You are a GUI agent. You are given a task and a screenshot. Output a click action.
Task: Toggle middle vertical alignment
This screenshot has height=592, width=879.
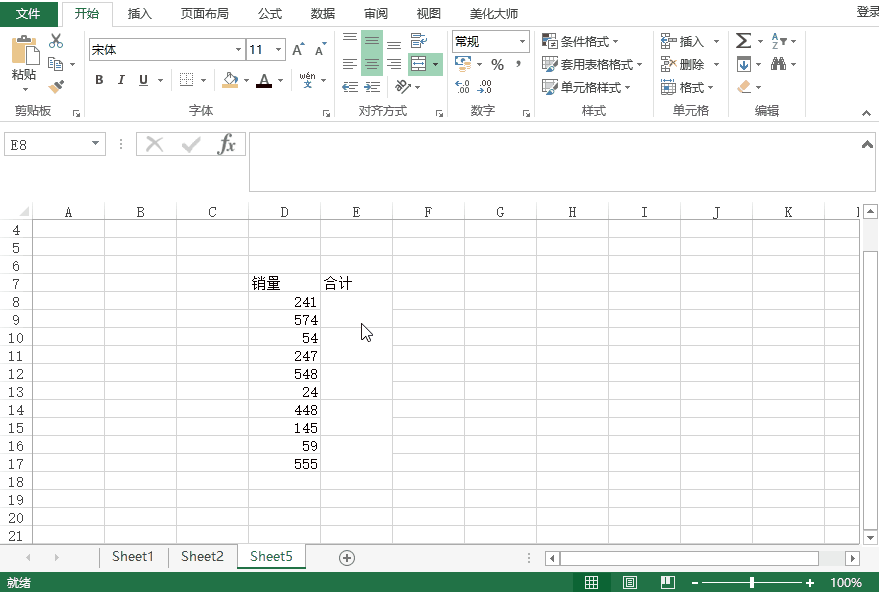coord(372,41)
